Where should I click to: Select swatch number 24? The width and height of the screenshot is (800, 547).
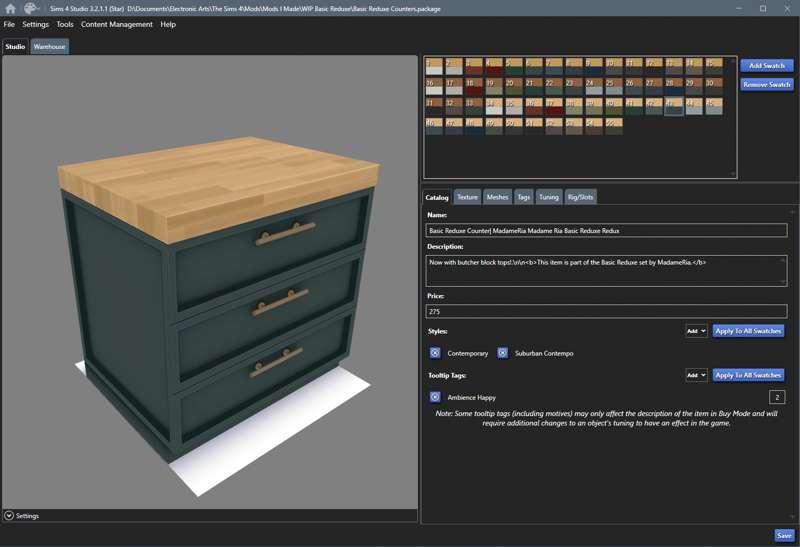tap(594, 86)
